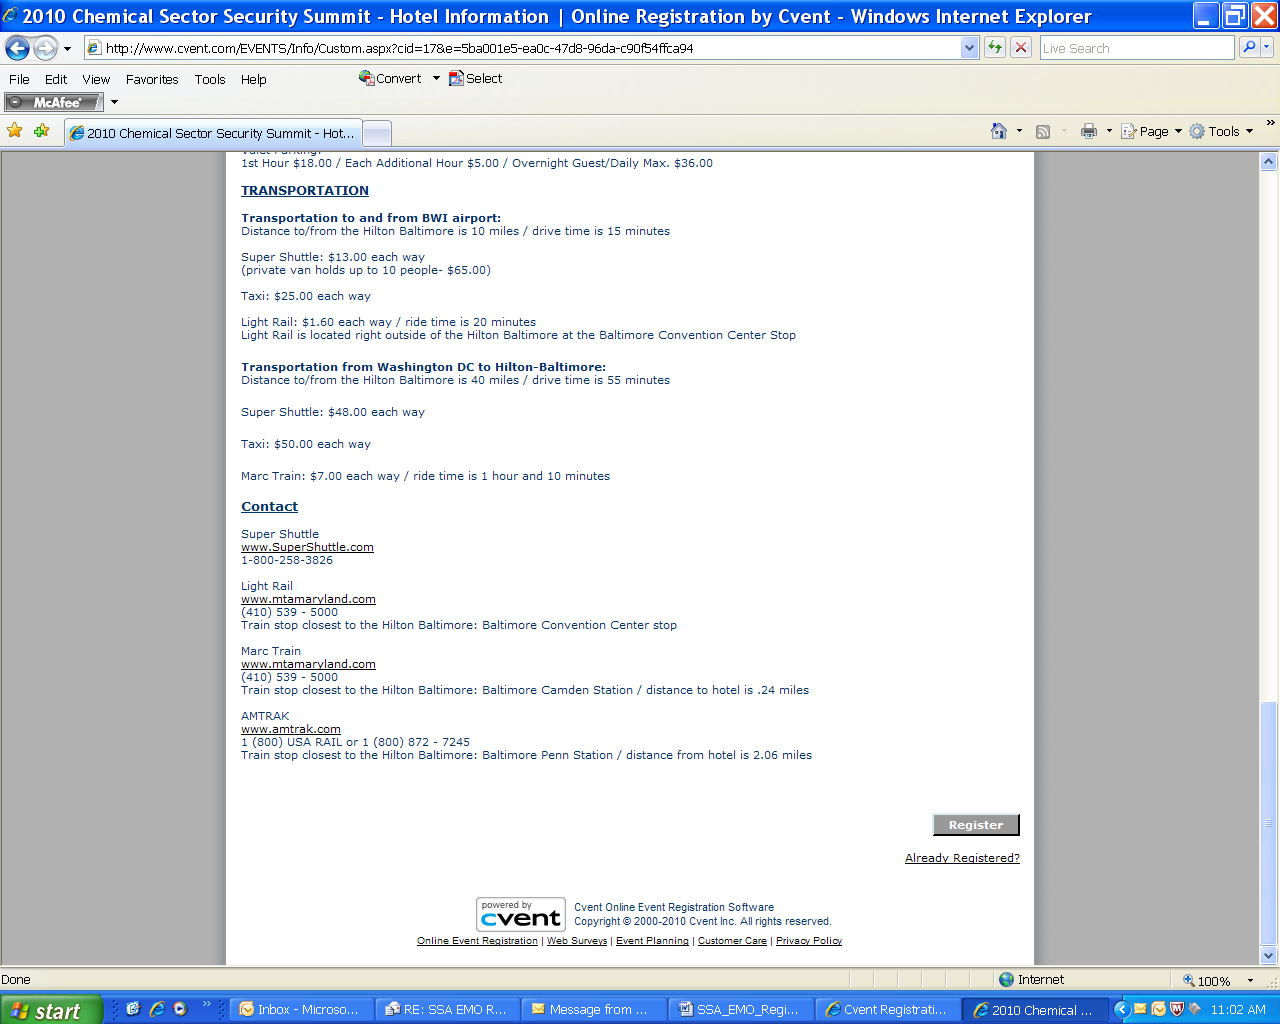
Task: Click the Live Search input box
Action: click(x=1137, y=48)
